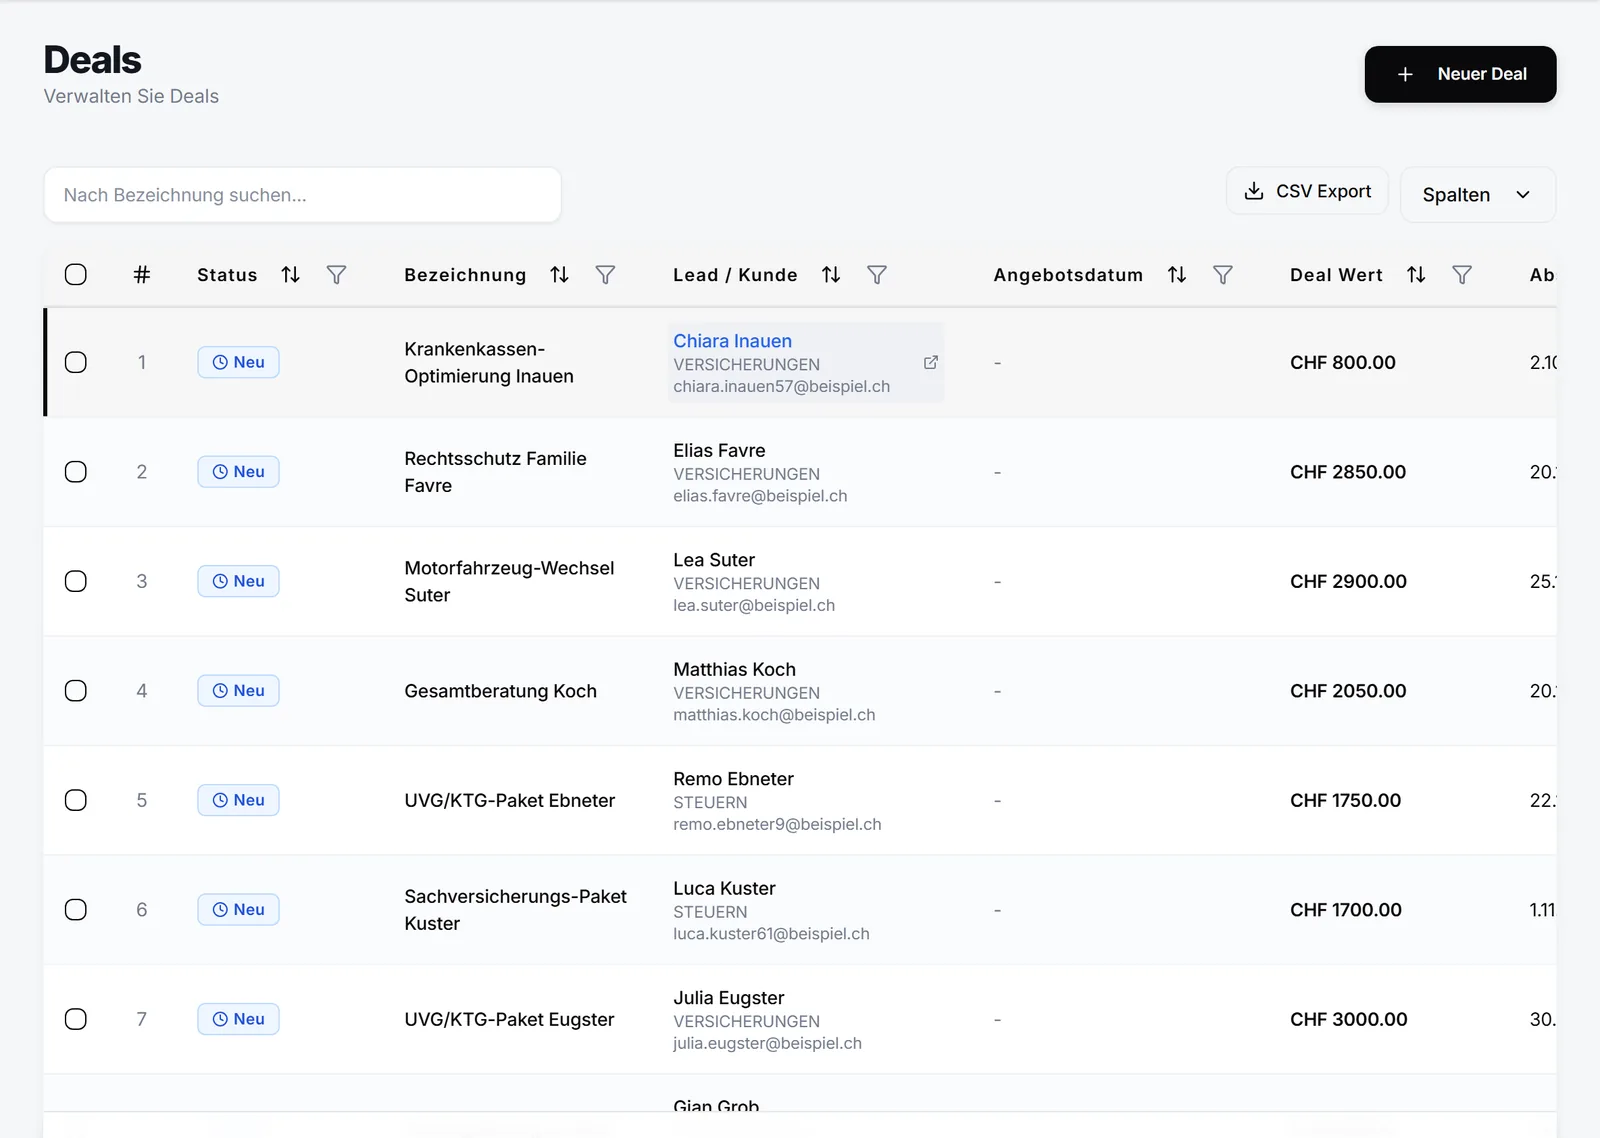Viewport: 1600px width, 1138px height.
Task: Open the Lead / Kunde column filter
Action: (877, 275)
